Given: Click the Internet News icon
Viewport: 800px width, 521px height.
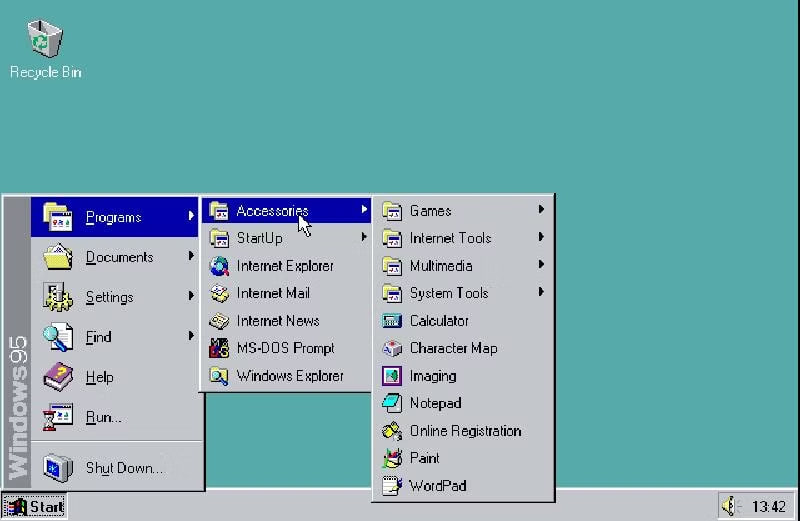Looking at the screenshot, I should [x=219, y=321].
